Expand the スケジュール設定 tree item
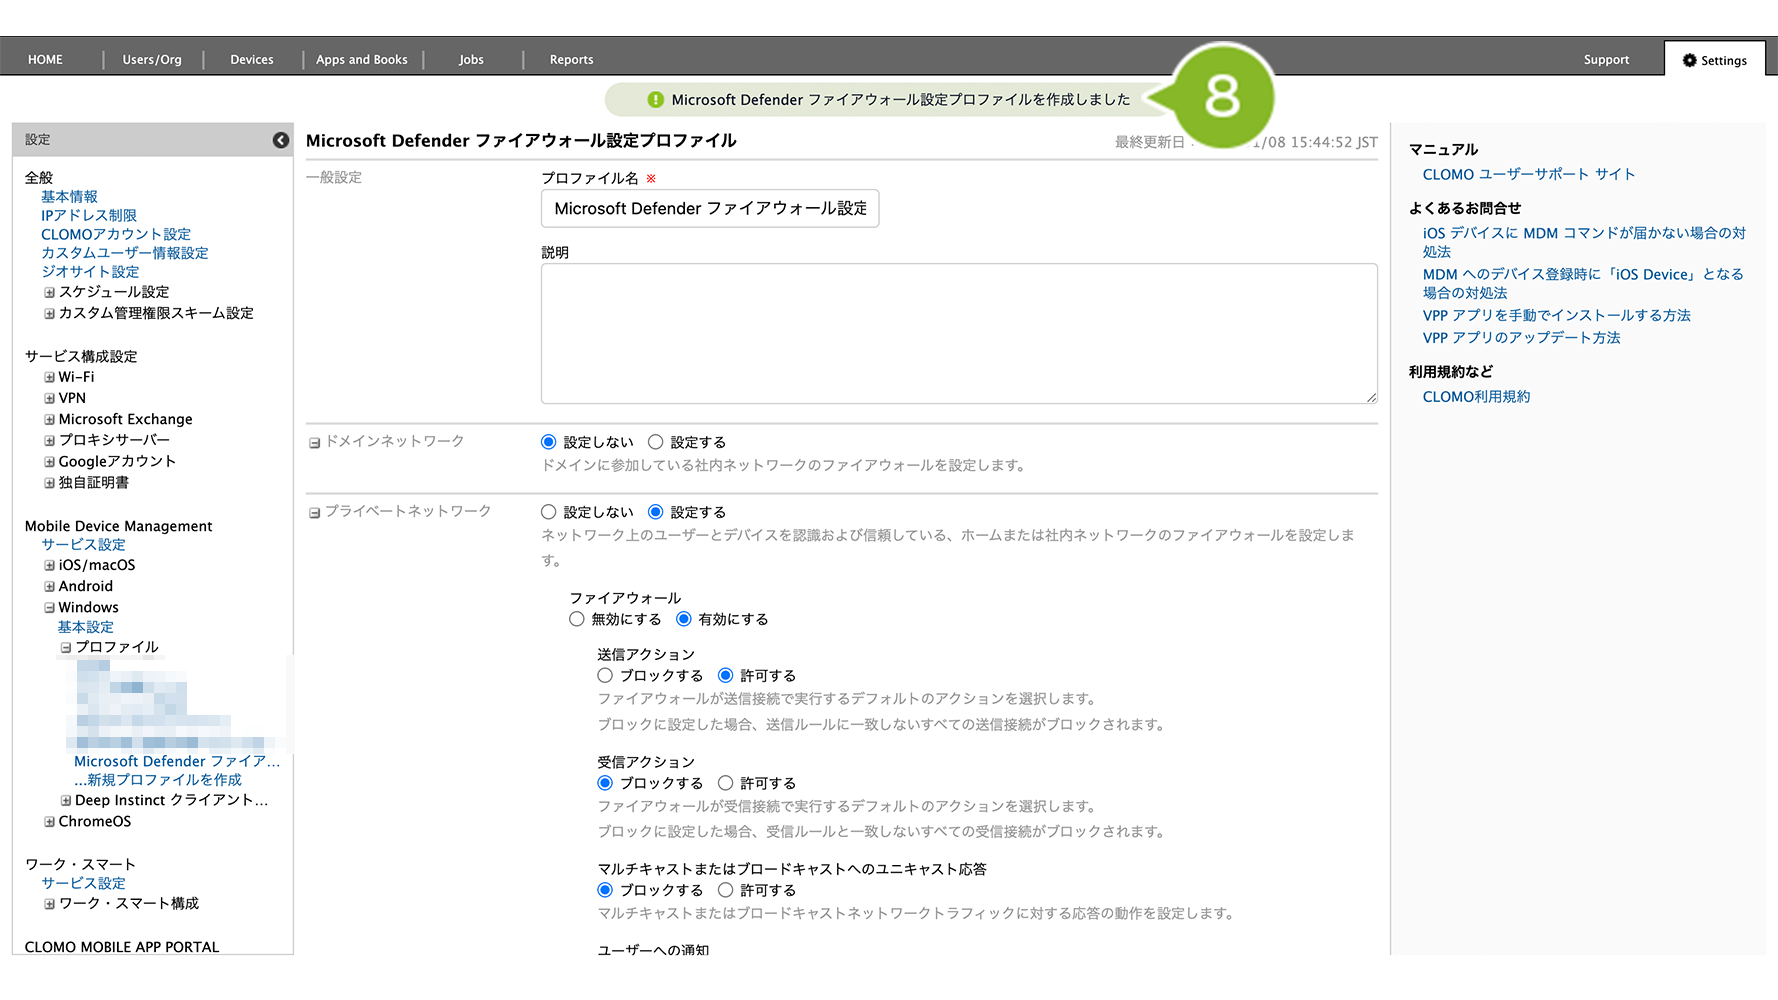The width and height of the screenshot is (1778, 1000). 49,293
